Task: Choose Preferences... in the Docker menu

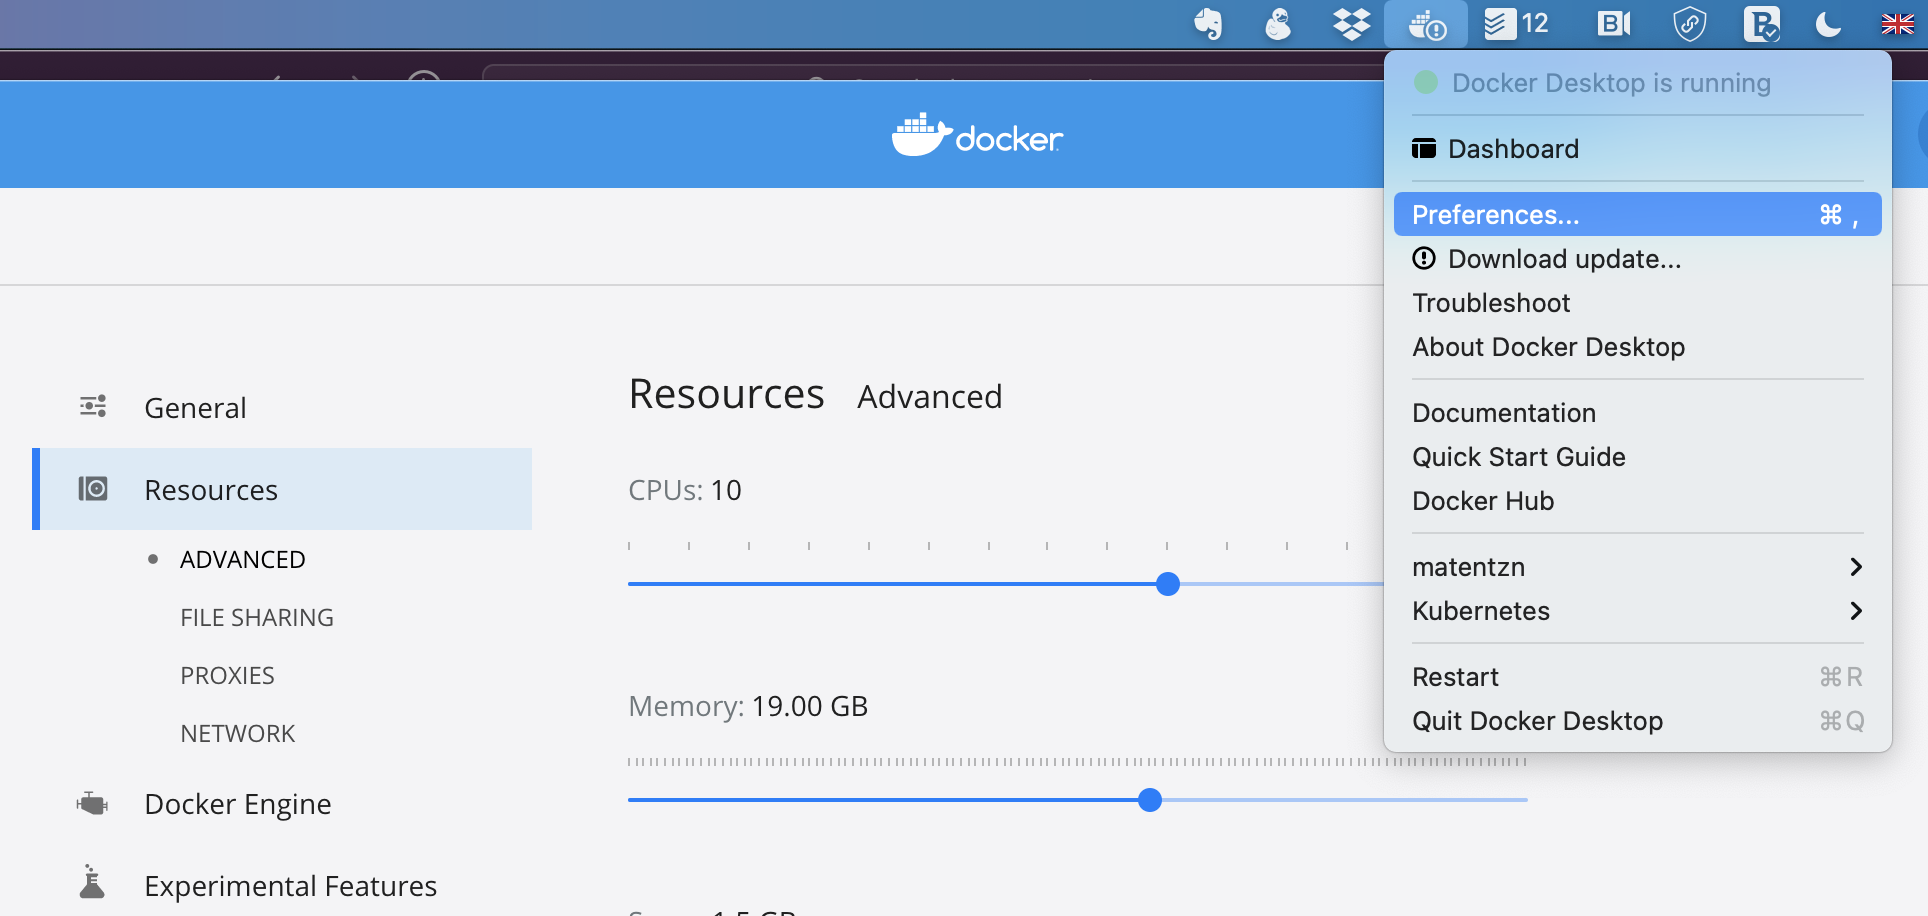Action: [x=1637, y=214]
